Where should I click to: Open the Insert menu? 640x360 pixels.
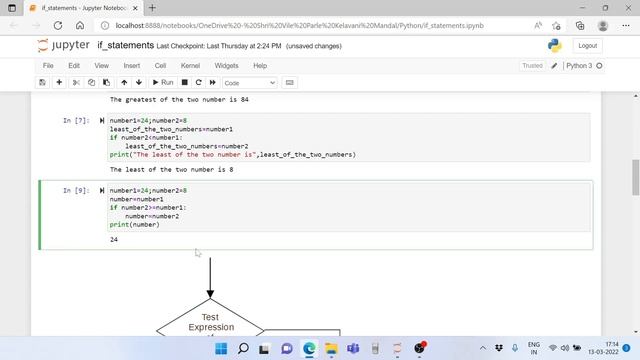pos(131,66)
